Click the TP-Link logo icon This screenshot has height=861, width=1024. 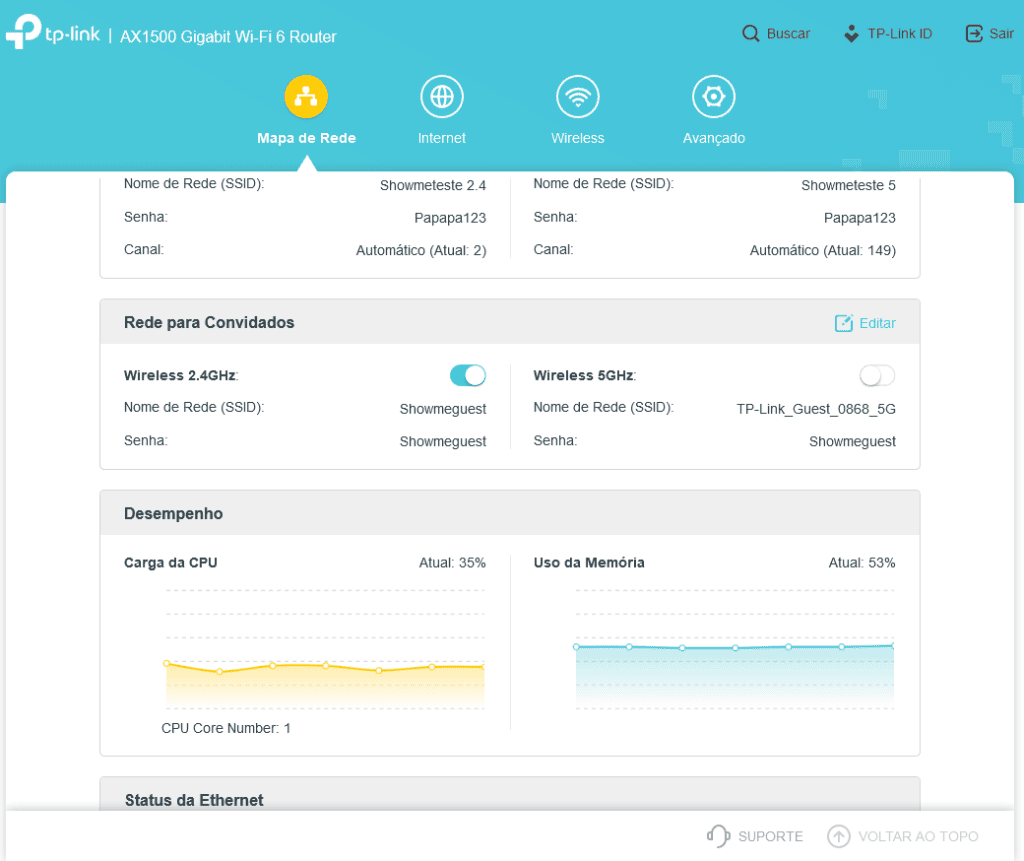click(x=23, y=34)
